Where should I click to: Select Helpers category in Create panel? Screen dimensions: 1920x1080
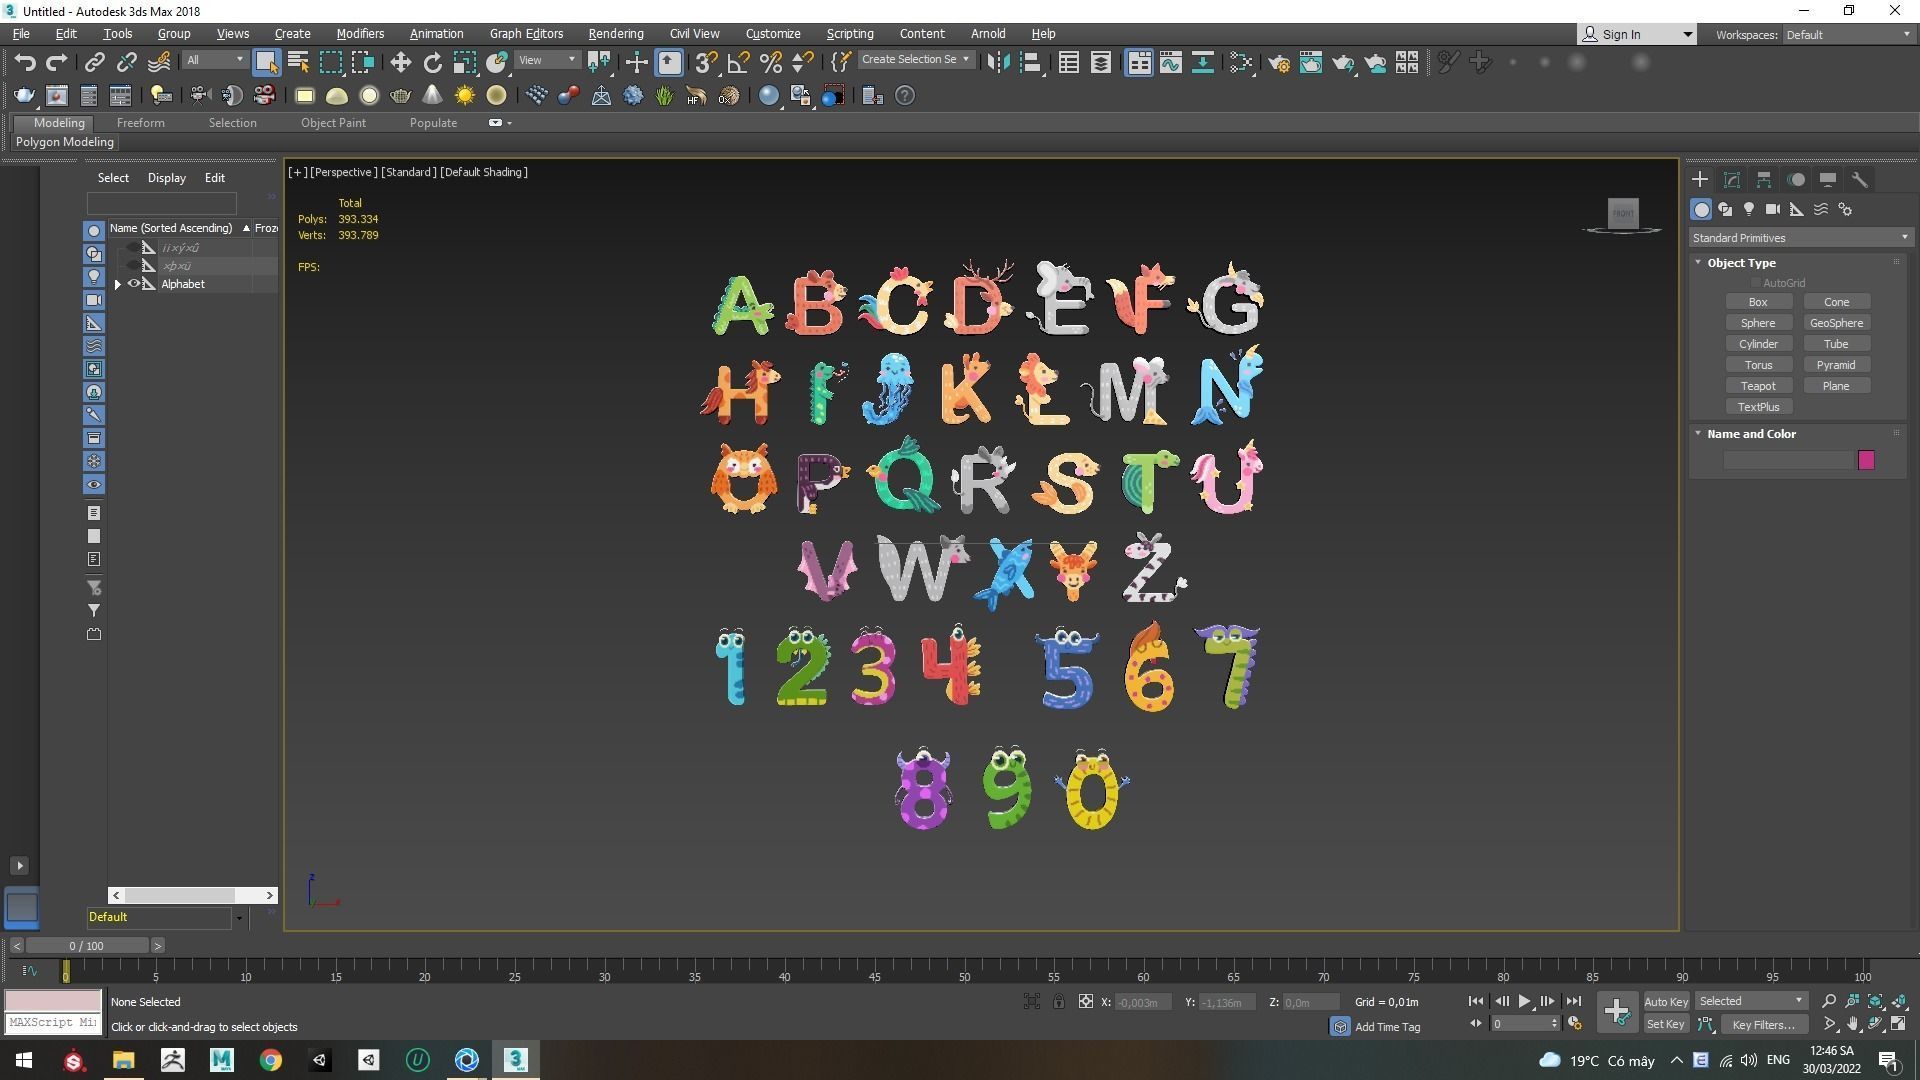(x=1797, y=209)
